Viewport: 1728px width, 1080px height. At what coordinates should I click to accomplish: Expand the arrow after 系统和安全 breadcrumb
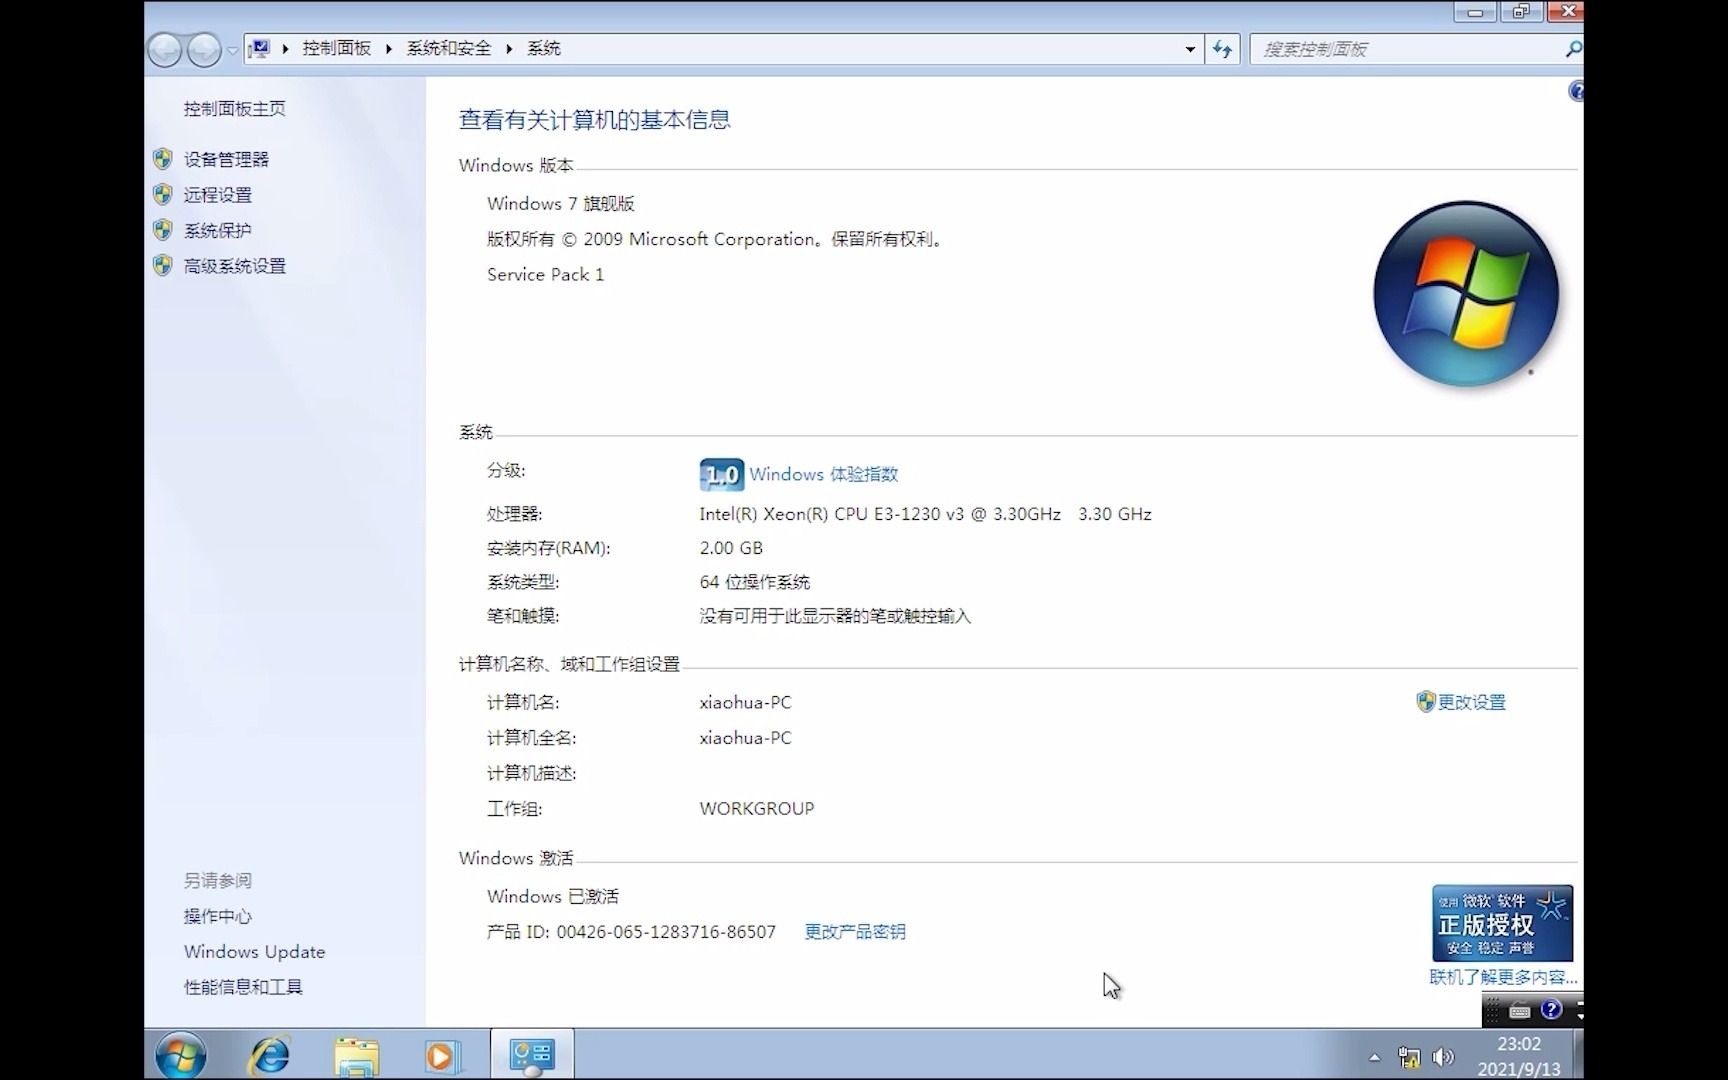pos(509,49)
